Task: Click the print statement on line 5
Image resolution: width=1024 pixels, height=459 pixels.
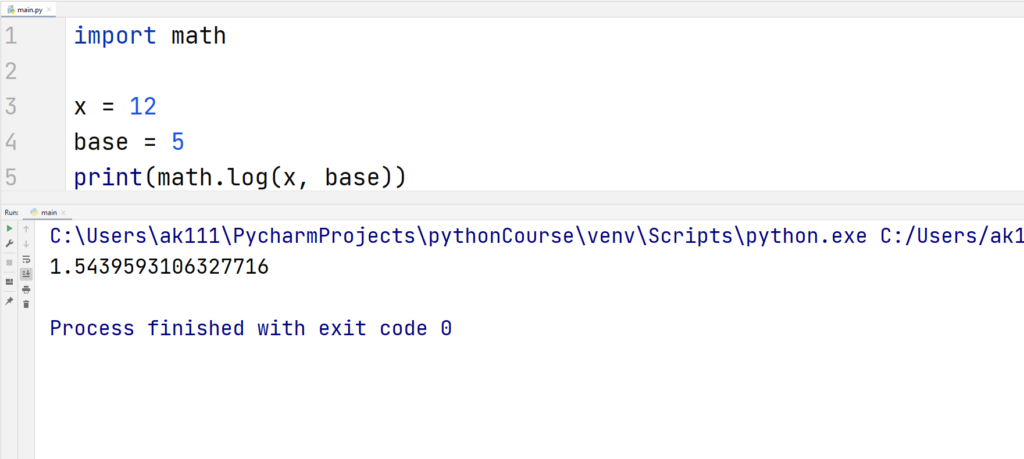Action: 240,177
